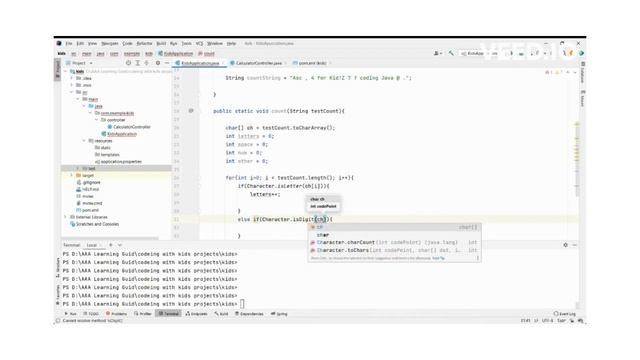Select the mvnw.cmd file
The height and width of the screenshot is (360, 640).
(89, 203)
